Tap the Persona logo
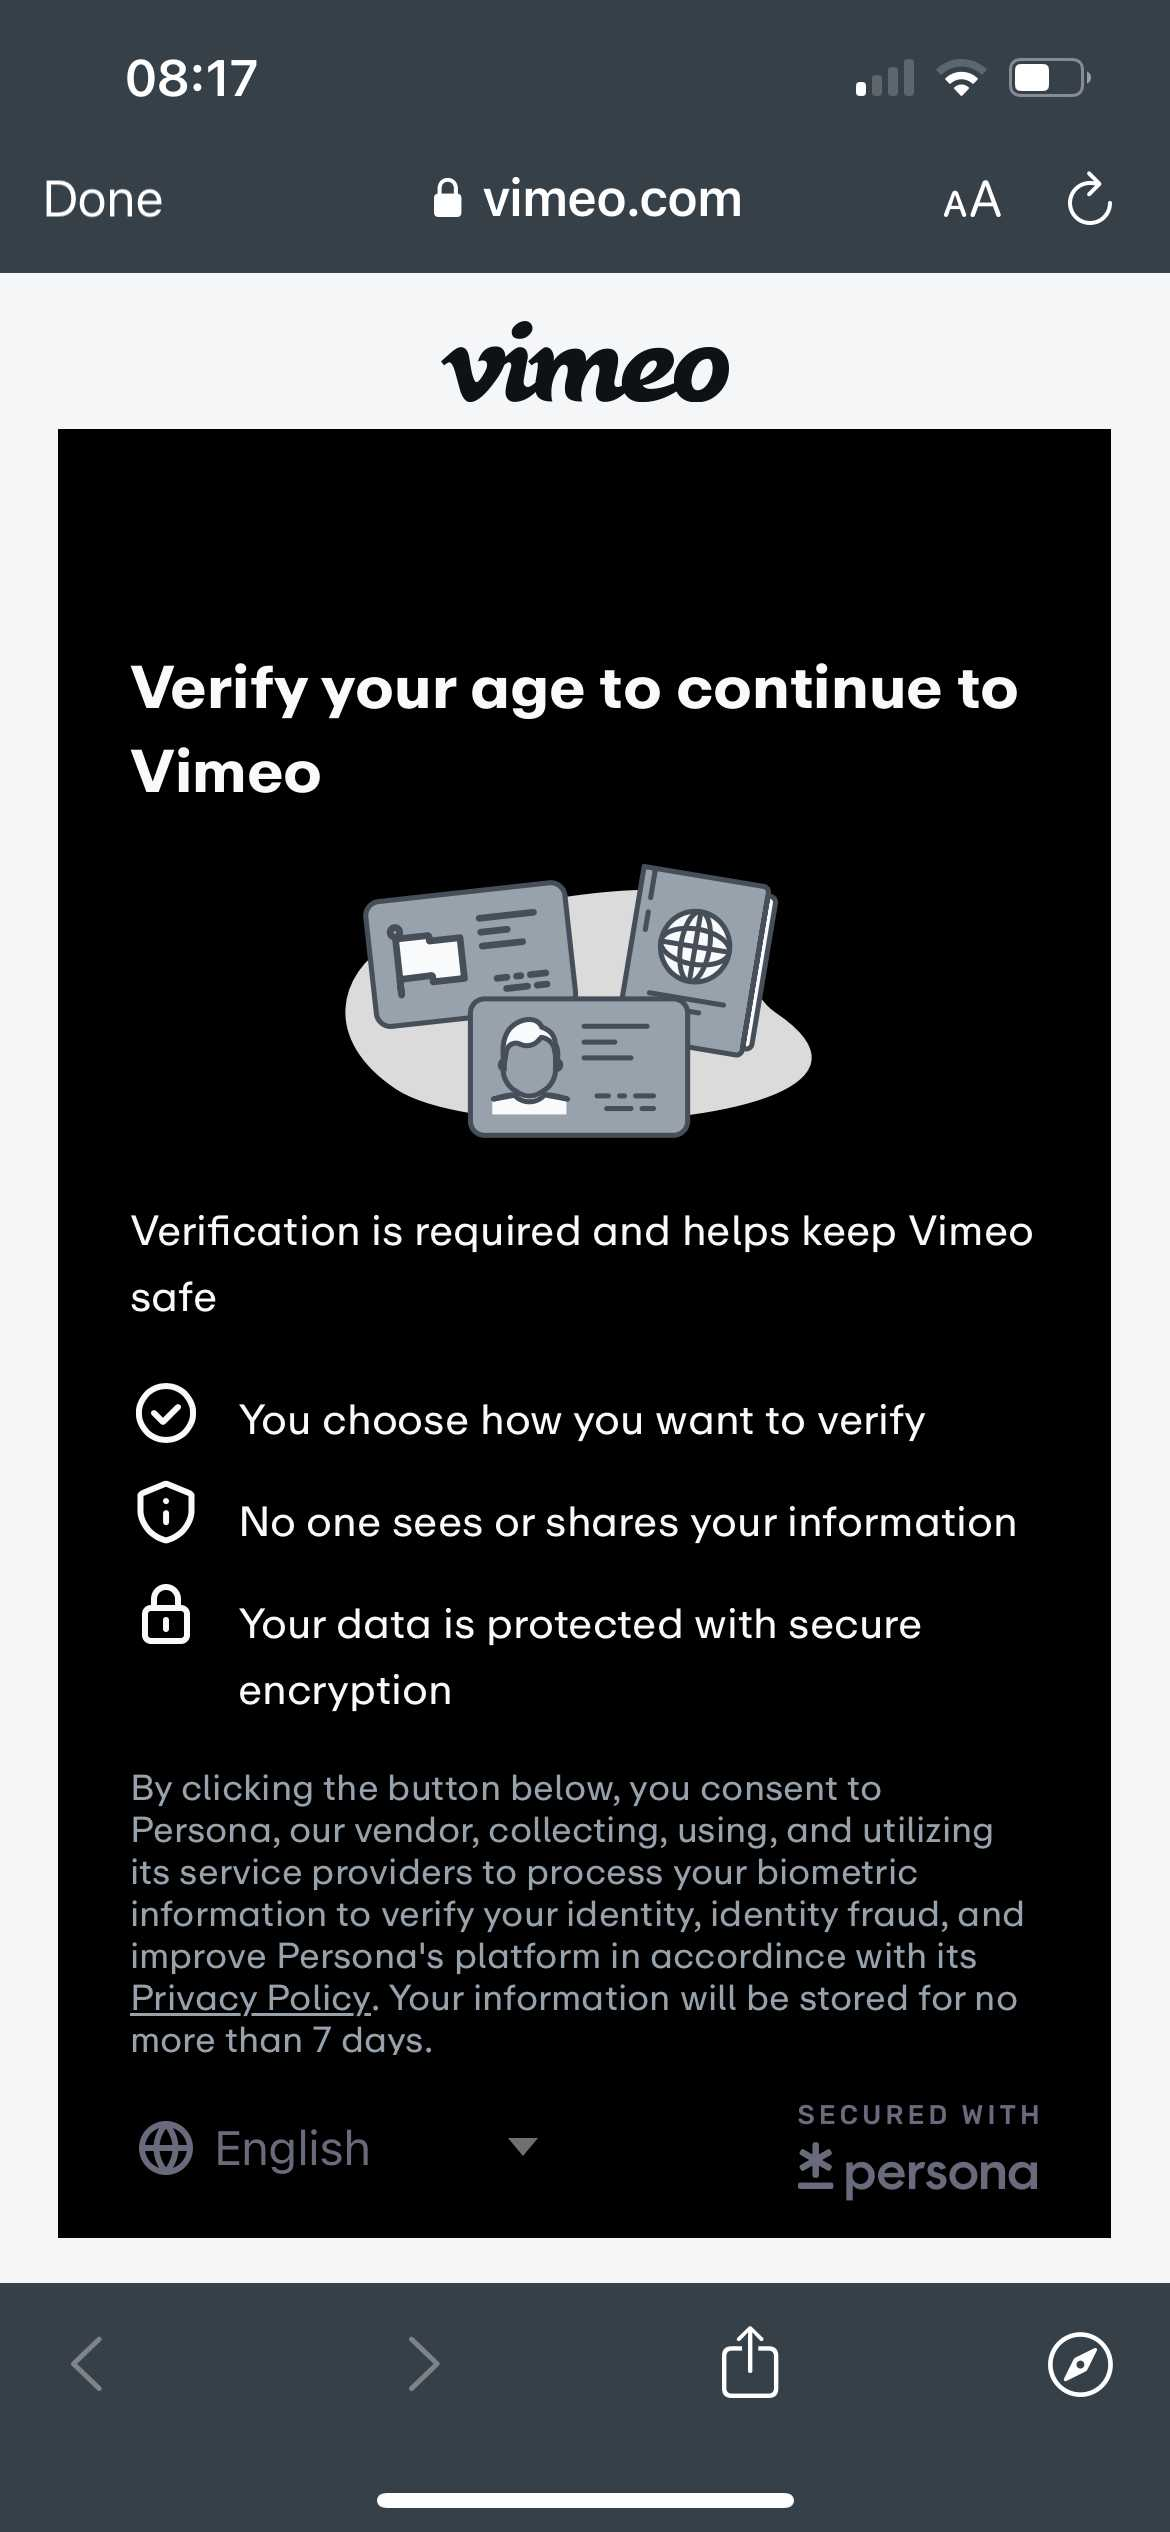1170x2532 pixels. 918,2170
